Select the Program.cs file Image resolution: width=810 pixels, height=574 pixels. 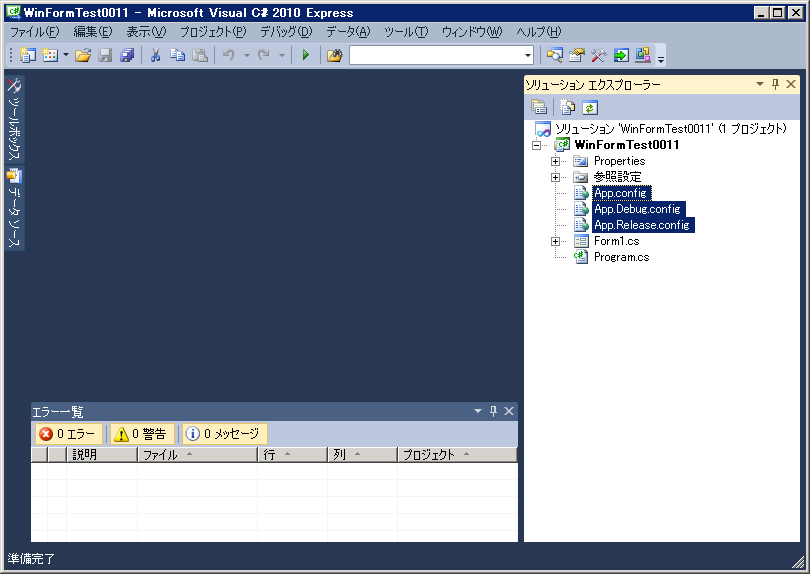pyautogui.click(x=621, y=257)
